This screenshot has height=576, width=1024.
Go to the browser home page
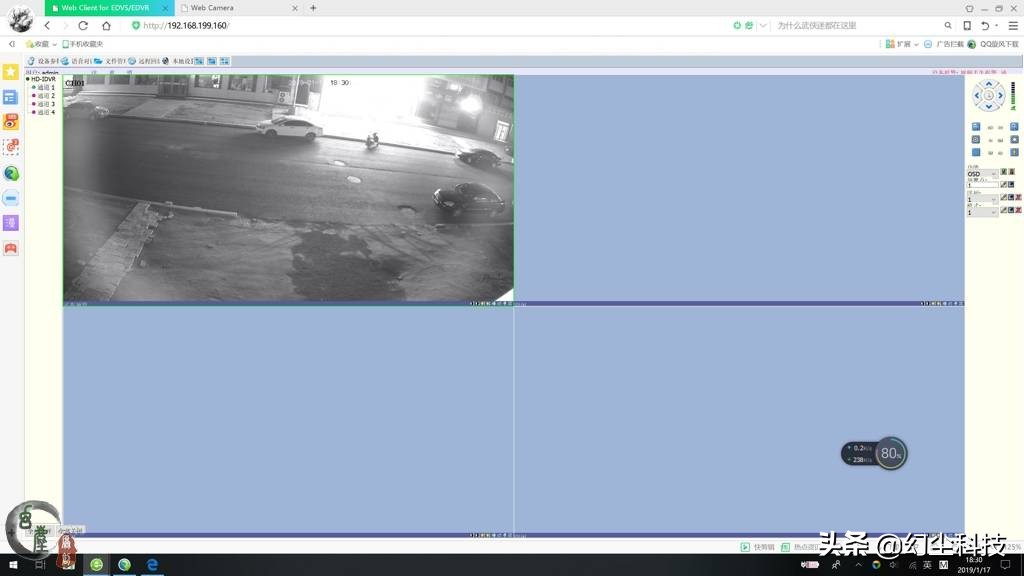point(106,25)
